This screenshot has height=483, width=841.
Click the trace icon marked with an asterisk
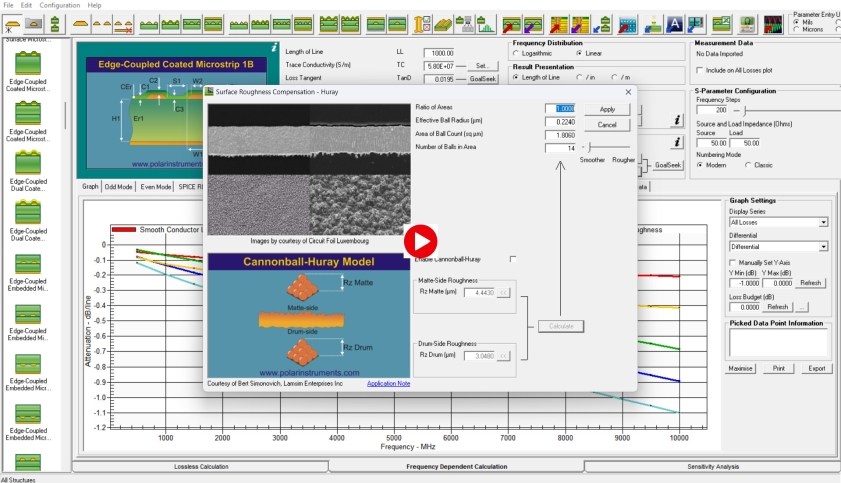click(12, 25)
